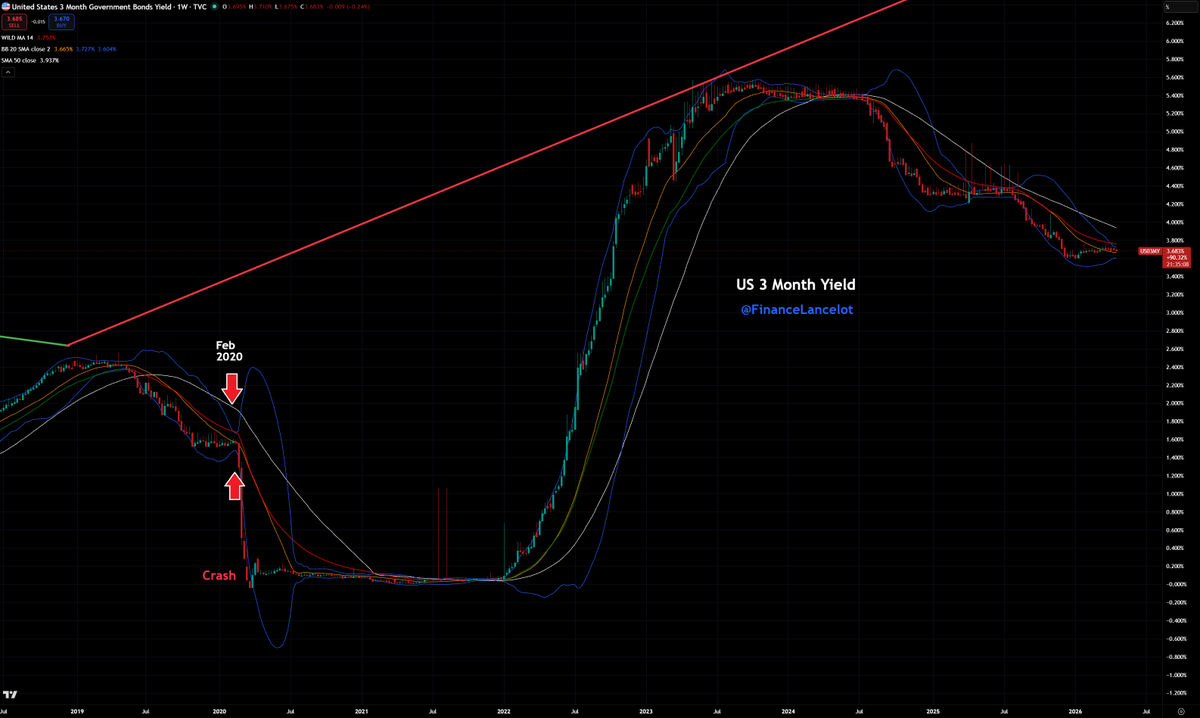Click the red Crash text label
The height and width of the screenshot is (718, 1200).
219,575
